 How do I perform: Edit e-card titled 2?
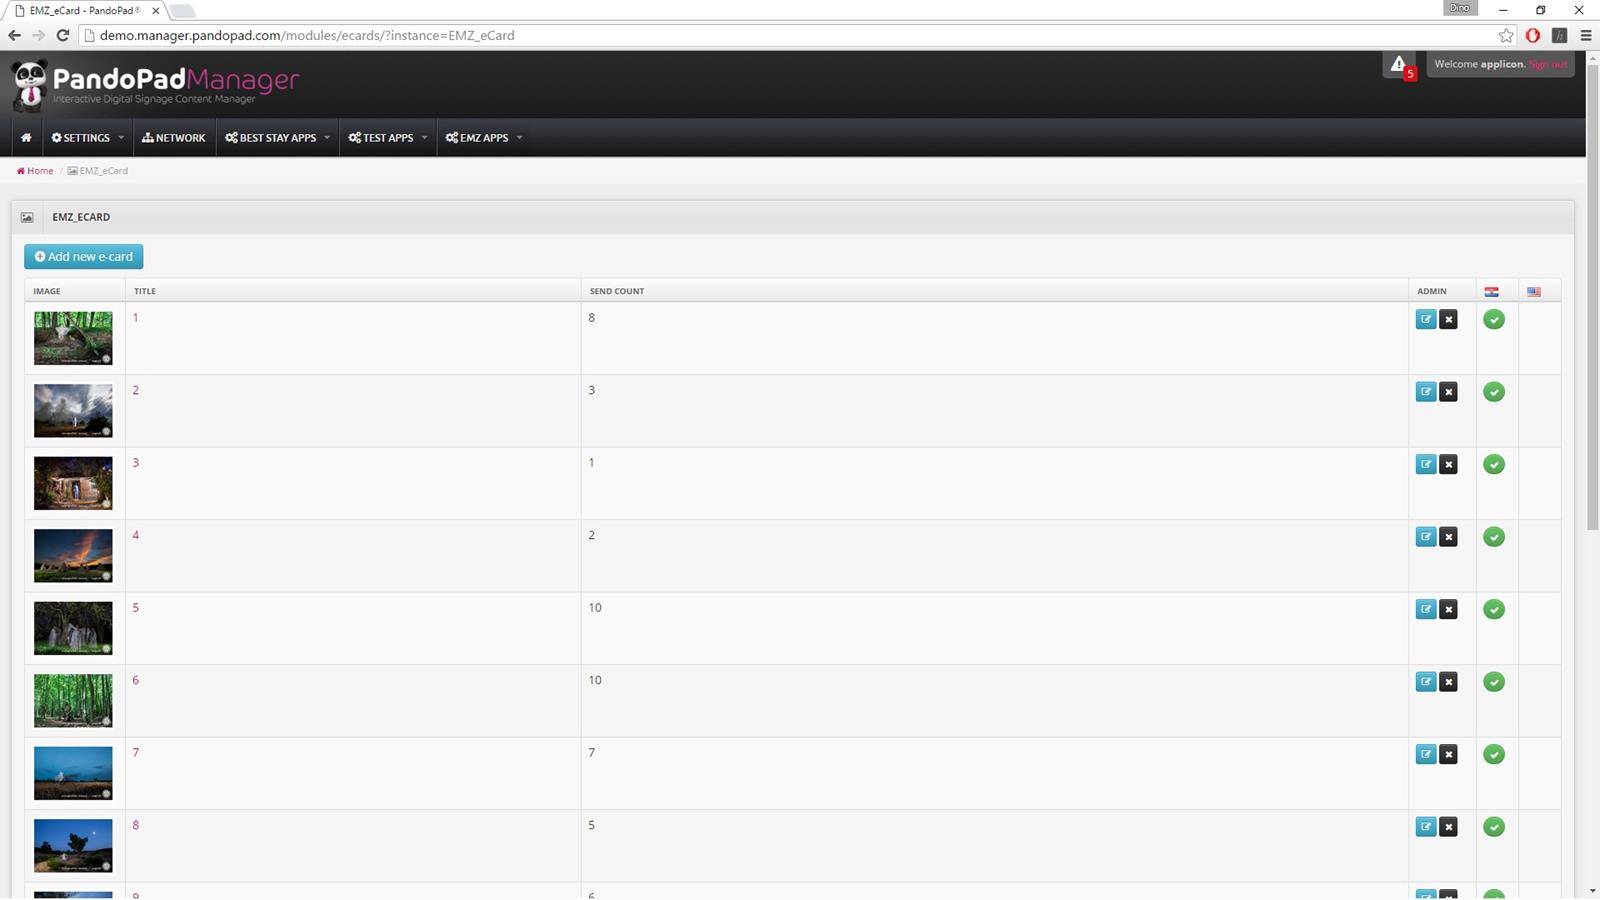(x=1426, y=392)
